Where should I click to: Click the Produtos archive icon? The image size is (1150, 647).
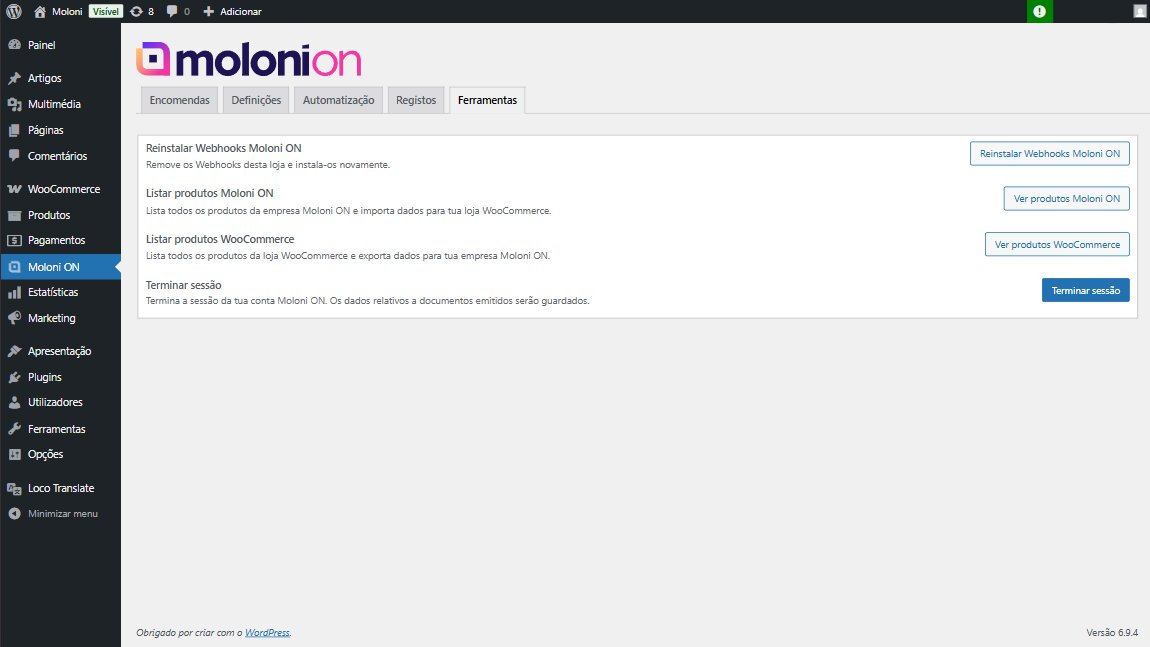(x=15, y=215)
